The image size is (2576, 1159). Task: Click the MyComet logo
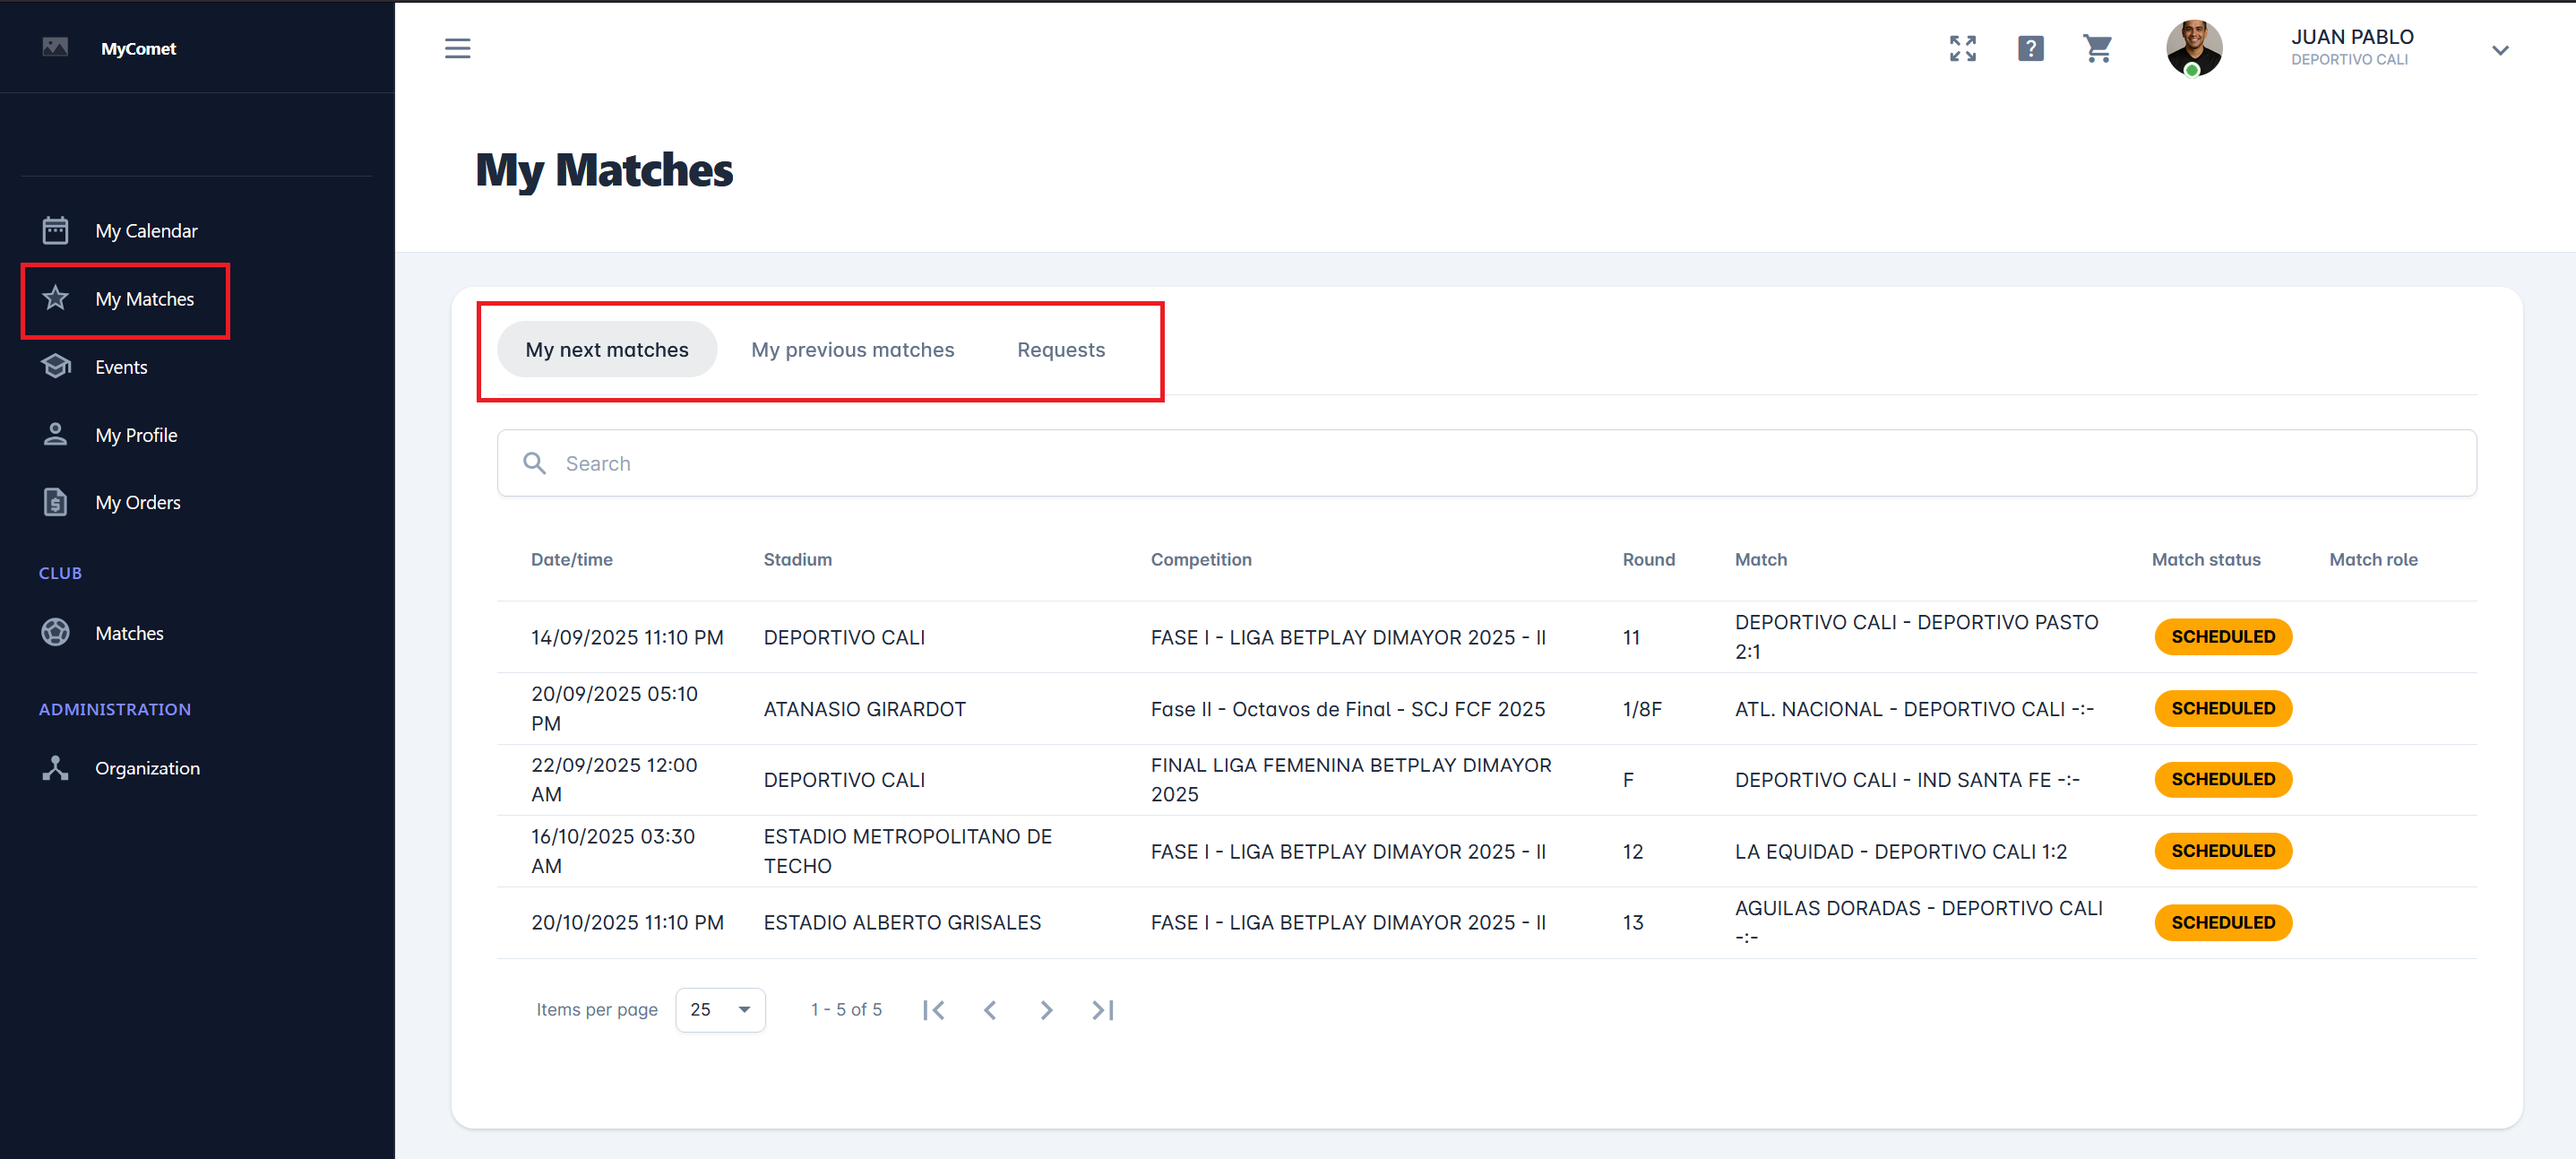tap(138, 48)
